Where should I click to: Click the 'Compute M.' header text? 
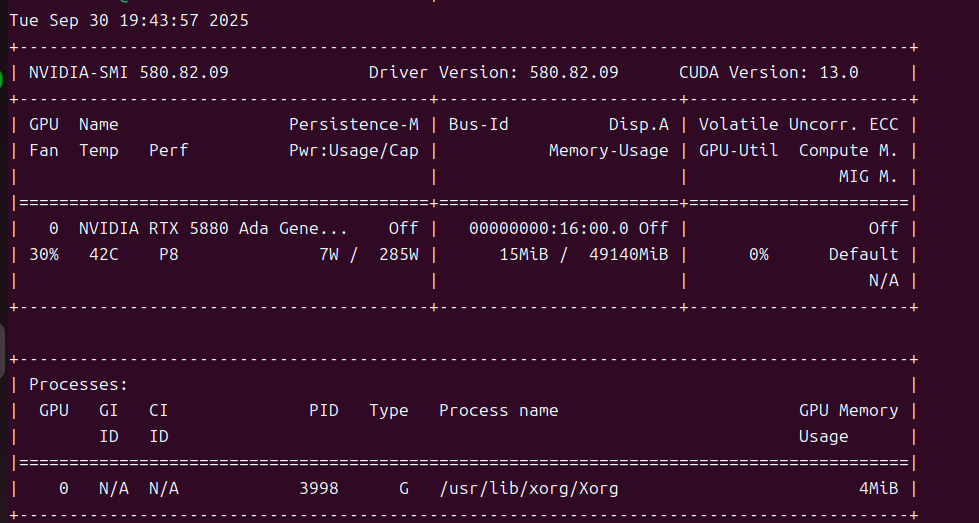coord(849,150)
